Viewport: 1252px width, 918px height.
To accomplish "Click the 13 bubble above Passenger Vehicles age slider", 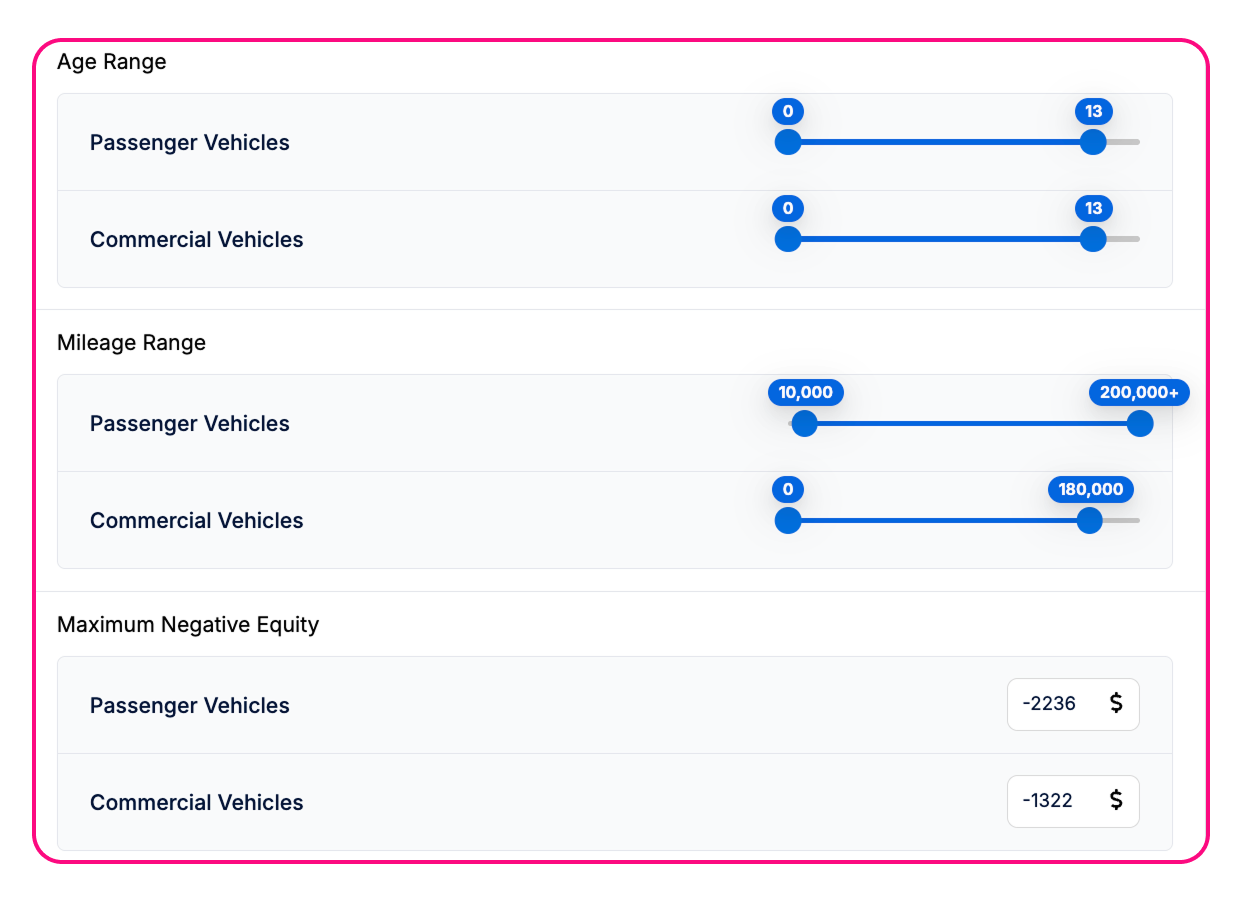I will tap(1093, 112).
